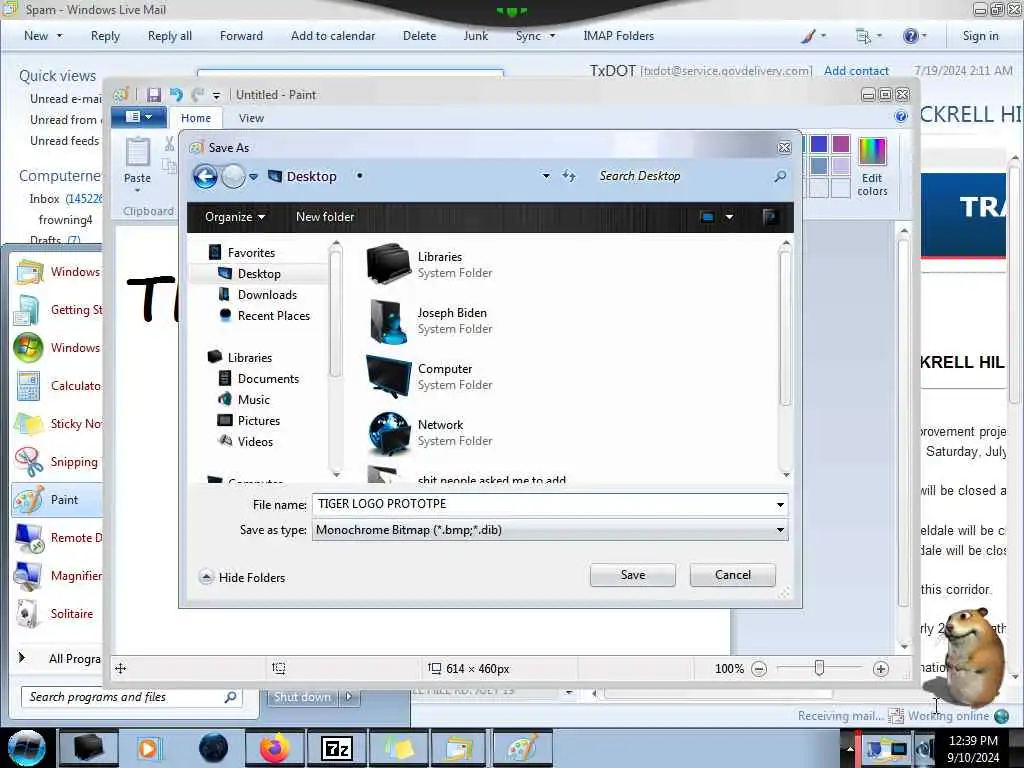Click the Cancel button
1024x768 pixels.
point(733,575)
